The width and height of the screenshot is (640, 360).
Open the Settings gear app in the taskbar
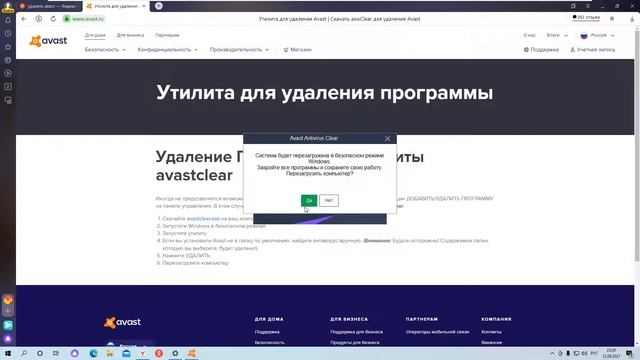pos(175,353)
